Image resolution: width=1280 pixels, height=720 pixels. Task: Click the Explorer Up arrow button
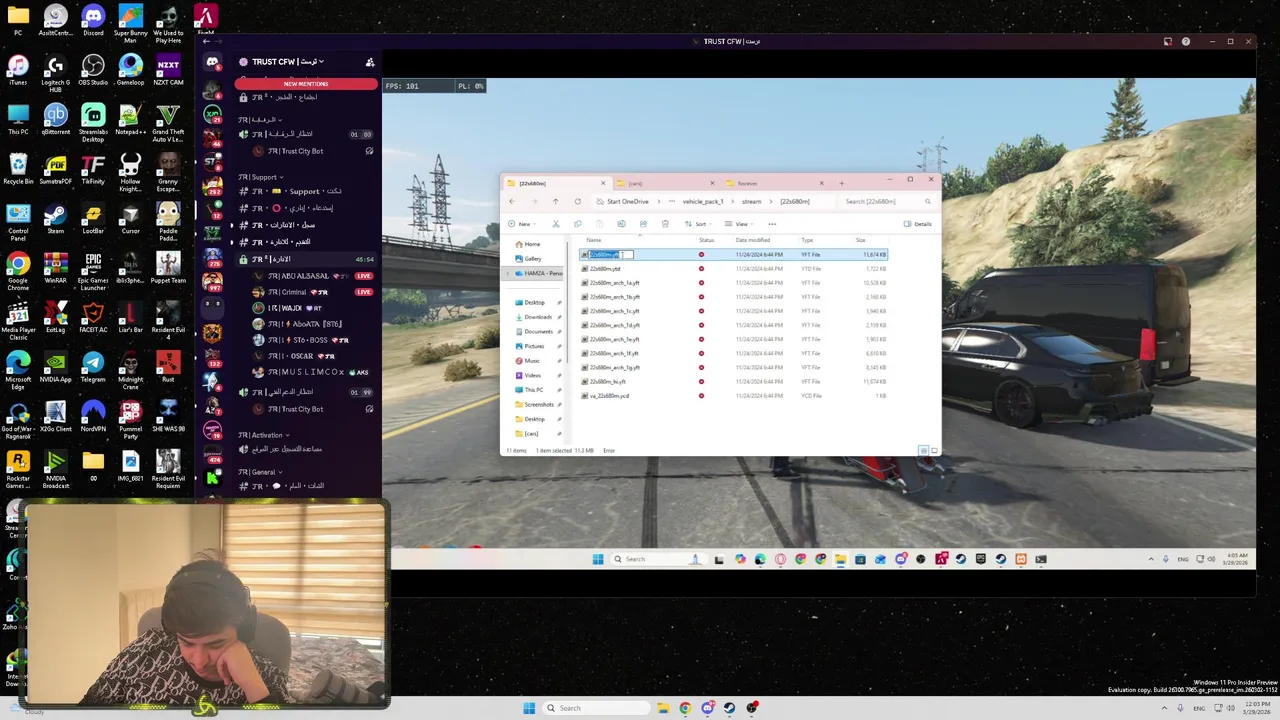pyautogui.click(x=555, y=201)
